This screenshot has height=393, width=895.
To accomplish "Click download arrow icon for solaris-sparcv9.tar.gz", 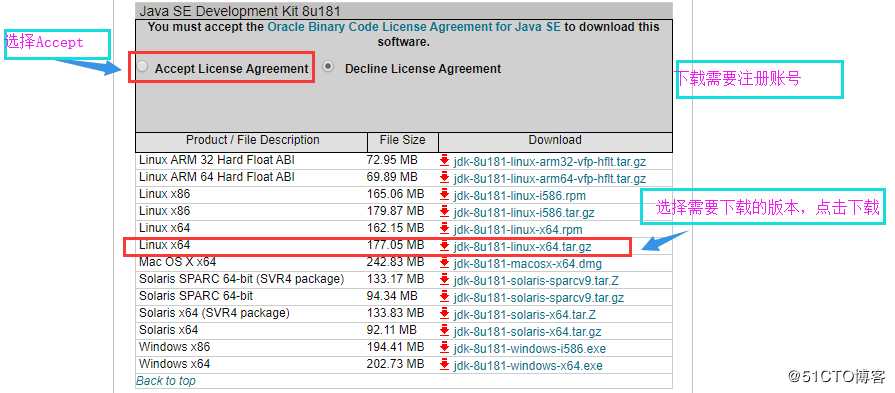I will (x=445, y=297).
